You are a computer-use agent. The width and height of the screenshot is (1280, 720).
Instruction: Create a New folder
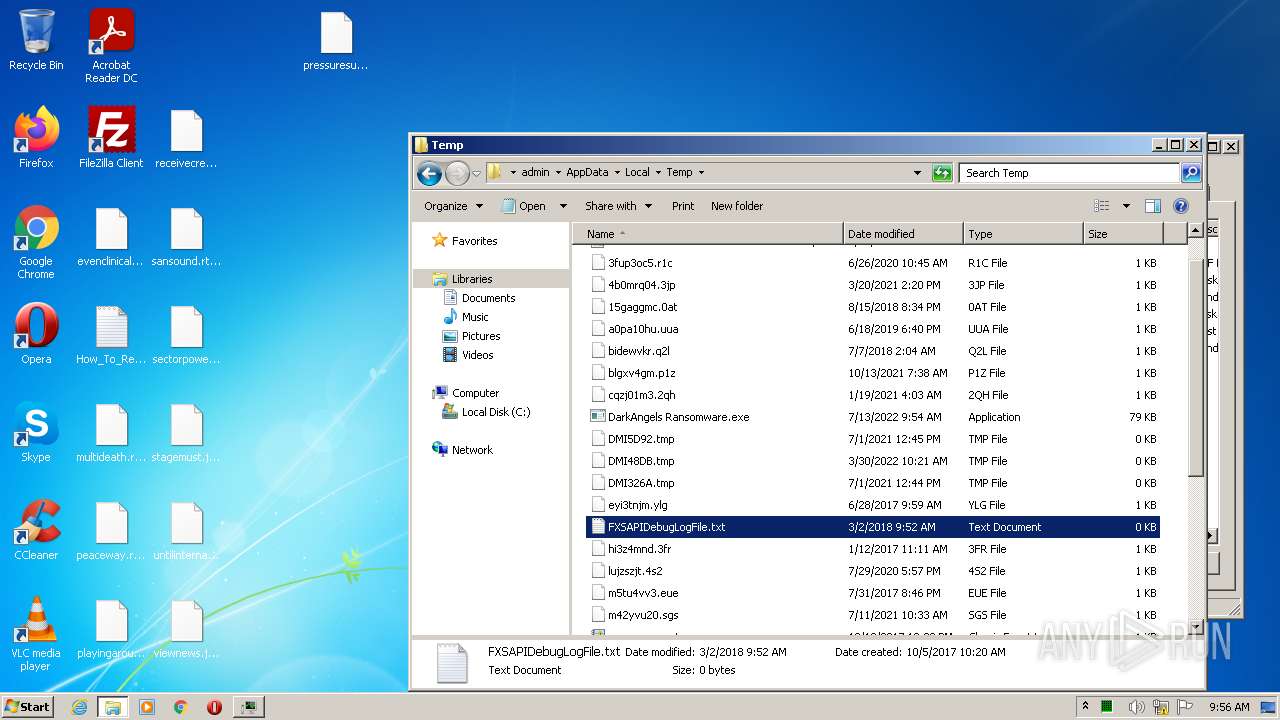(x=737, y=206)
